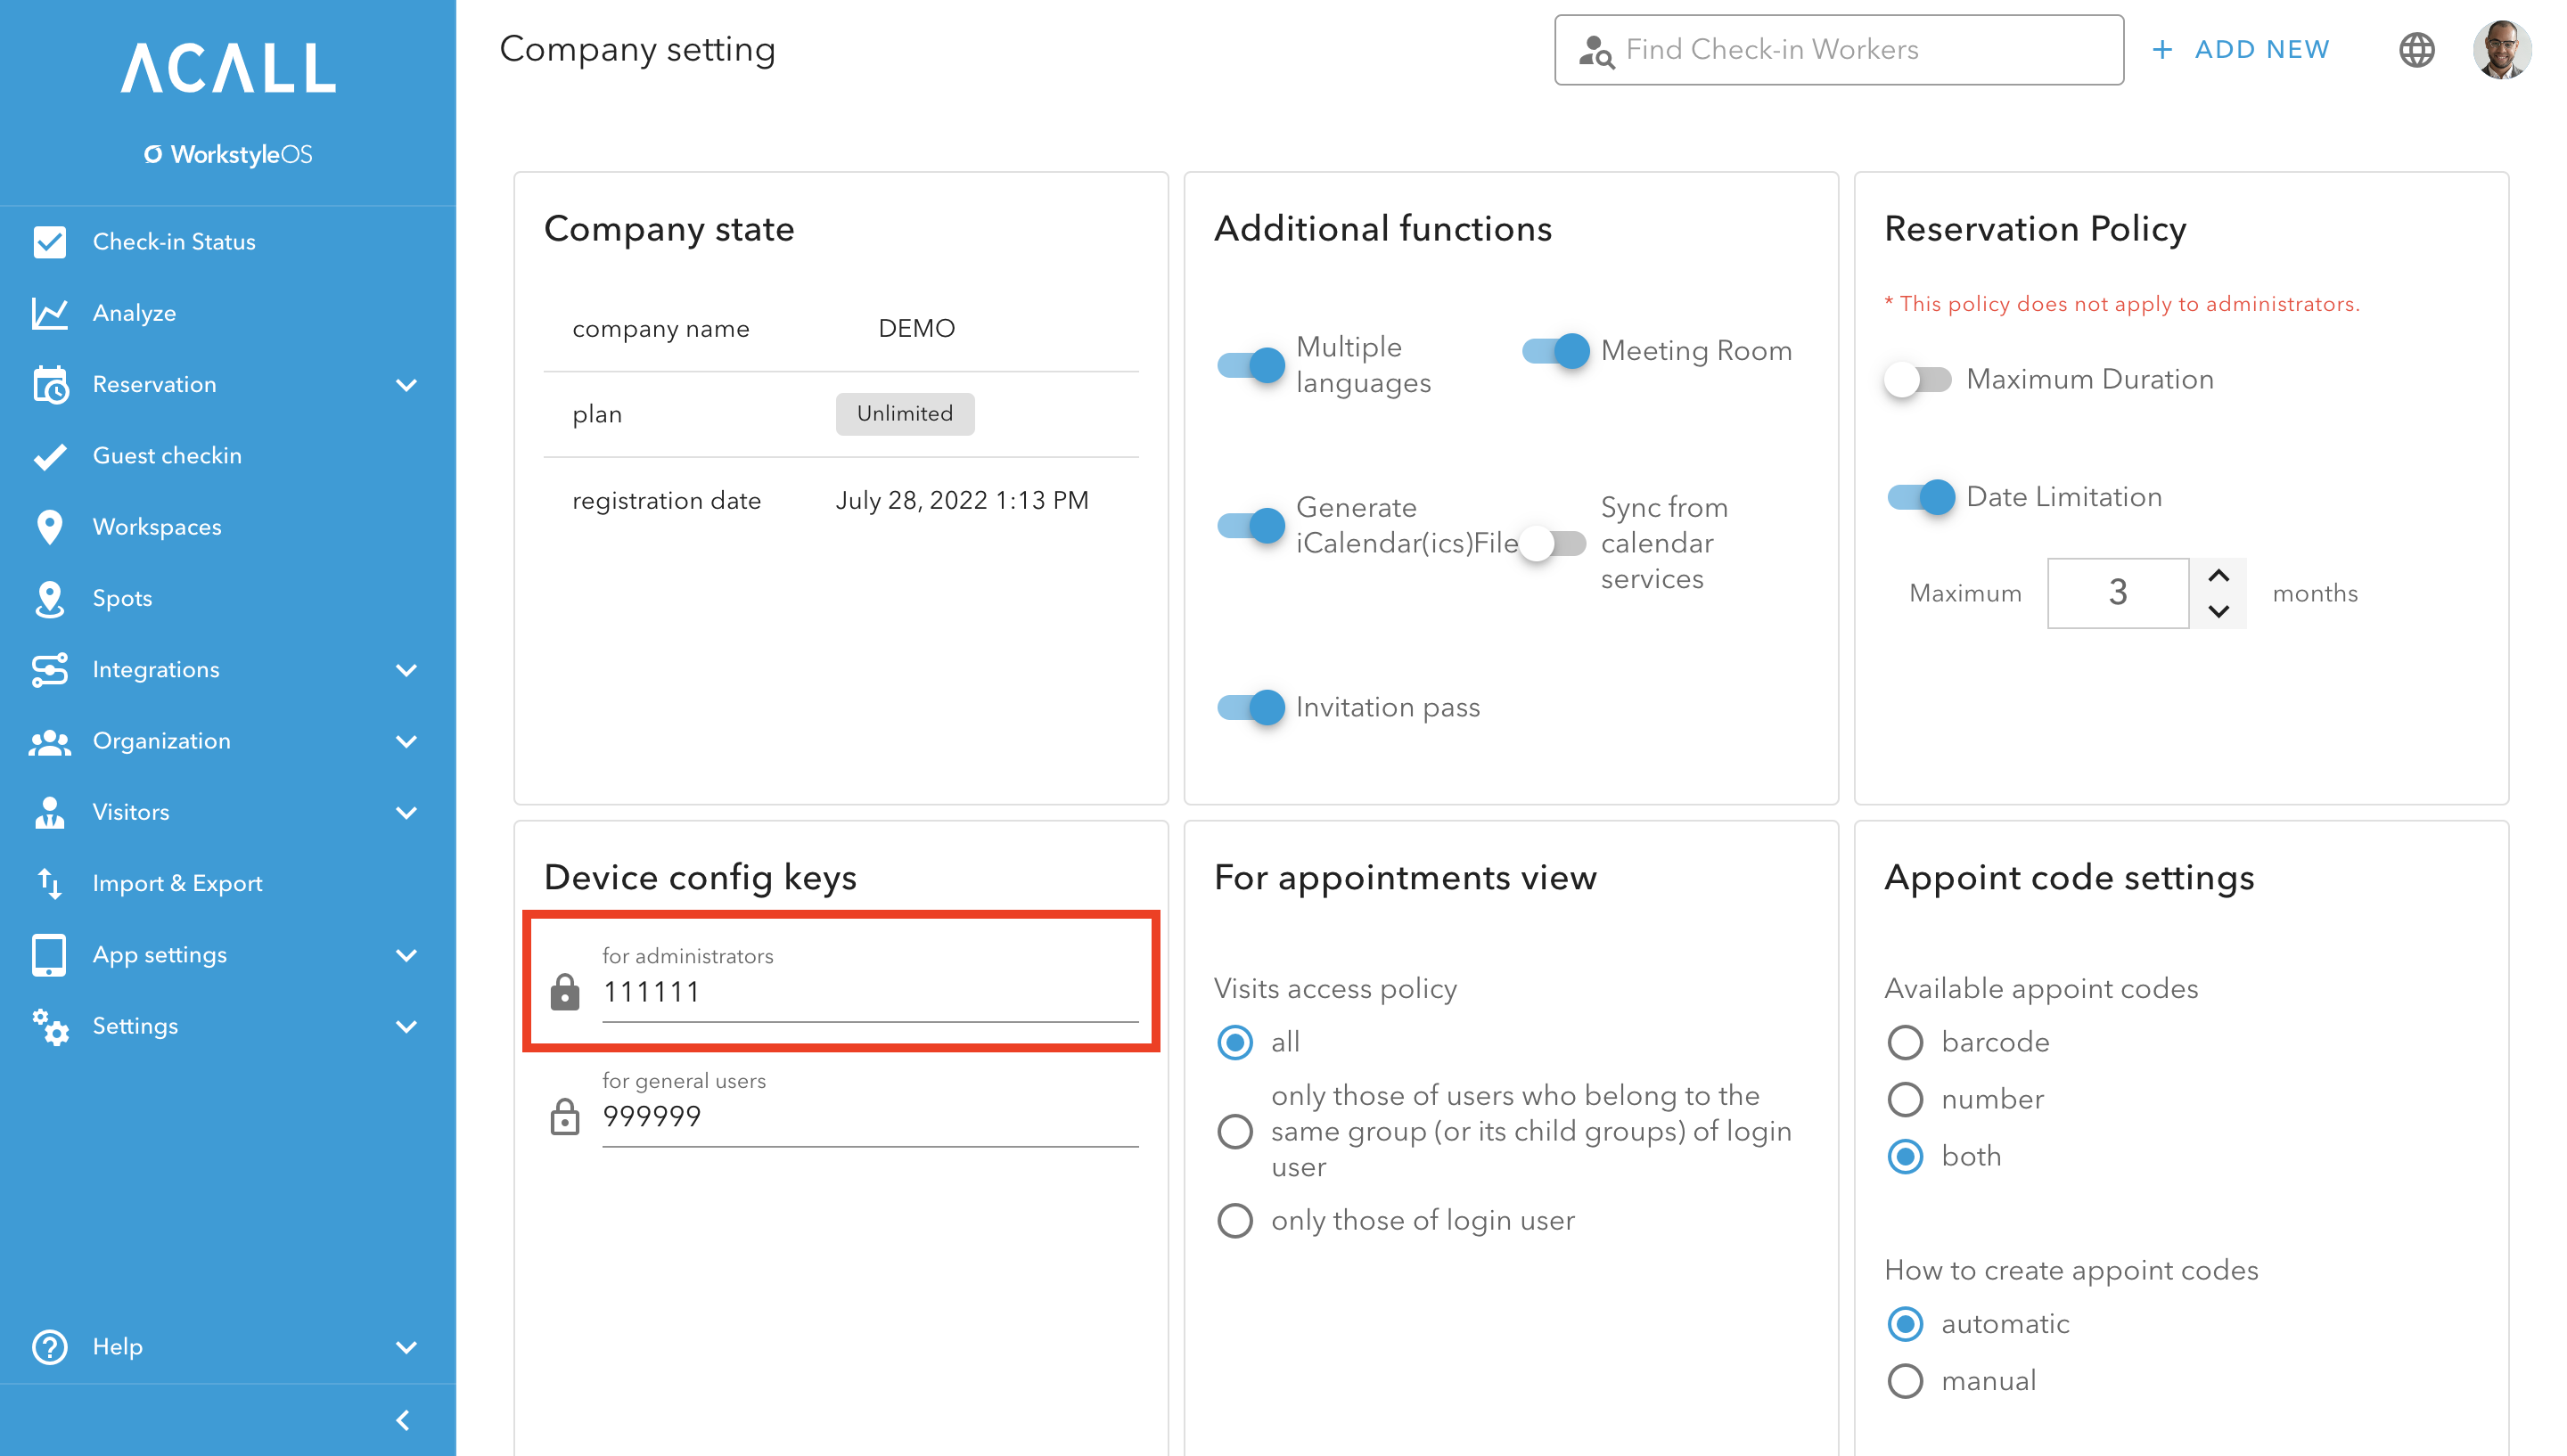Select 'only those of login user' option

(1235, 1220)
